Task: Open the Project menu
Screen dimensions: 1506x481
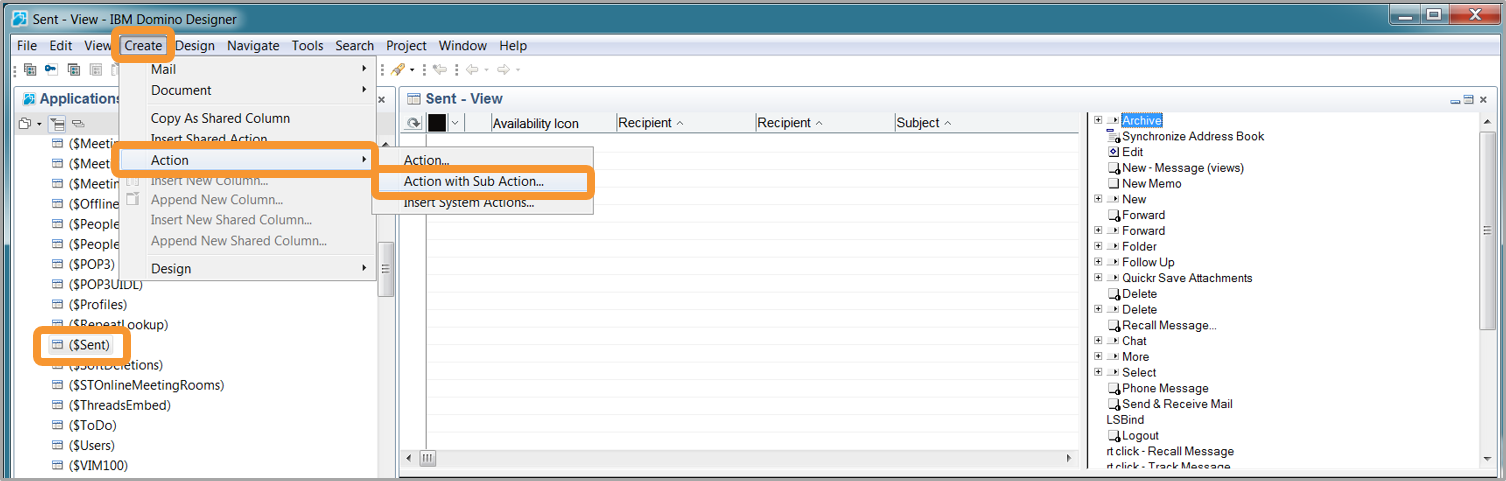Action: [x=406, y=46]
